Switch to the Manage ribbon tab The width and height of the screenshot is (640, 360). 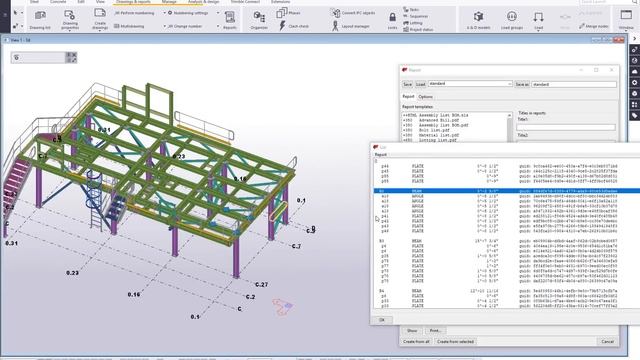[169, 2]
